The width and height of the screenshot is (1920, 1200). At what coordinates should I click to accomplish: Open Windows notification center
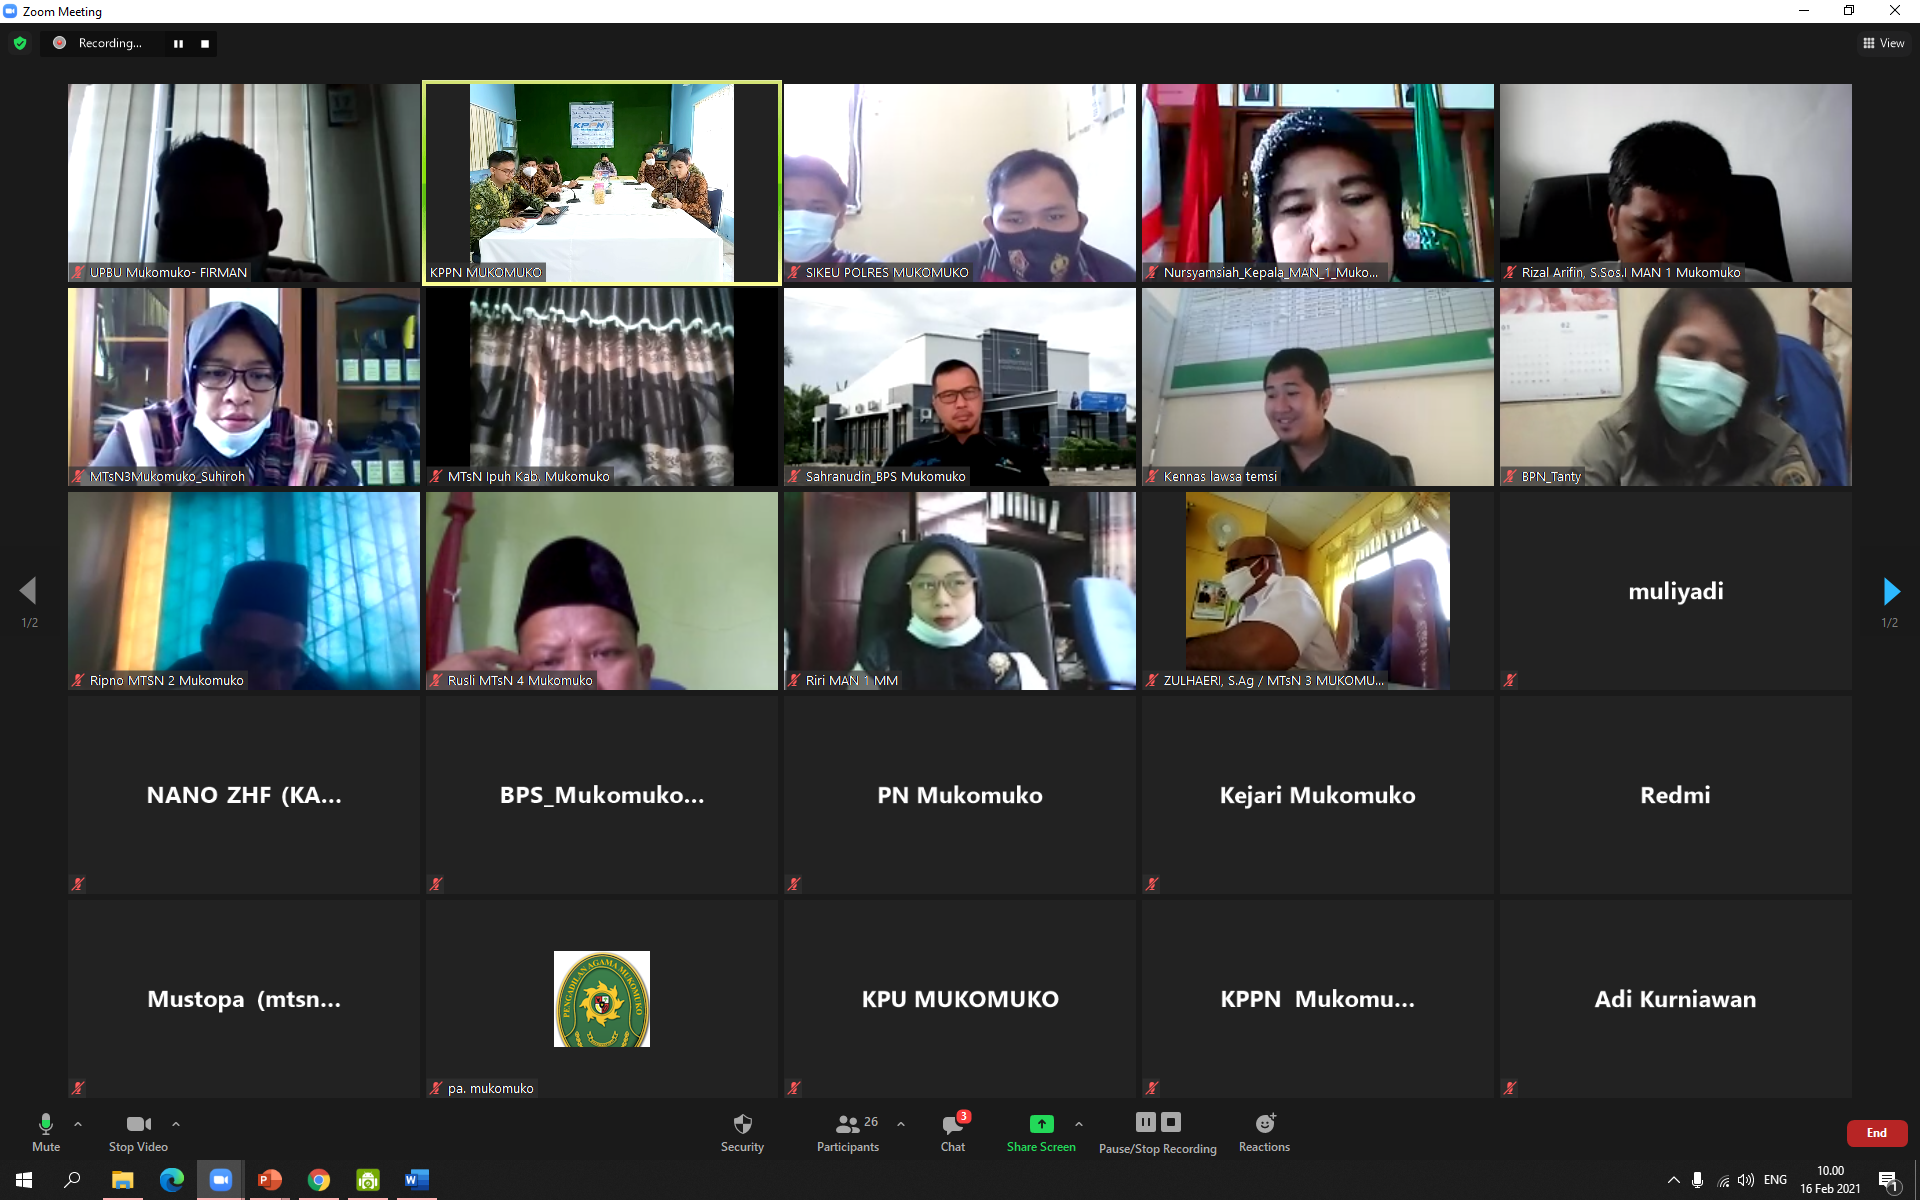[x=1889, y=1181]
